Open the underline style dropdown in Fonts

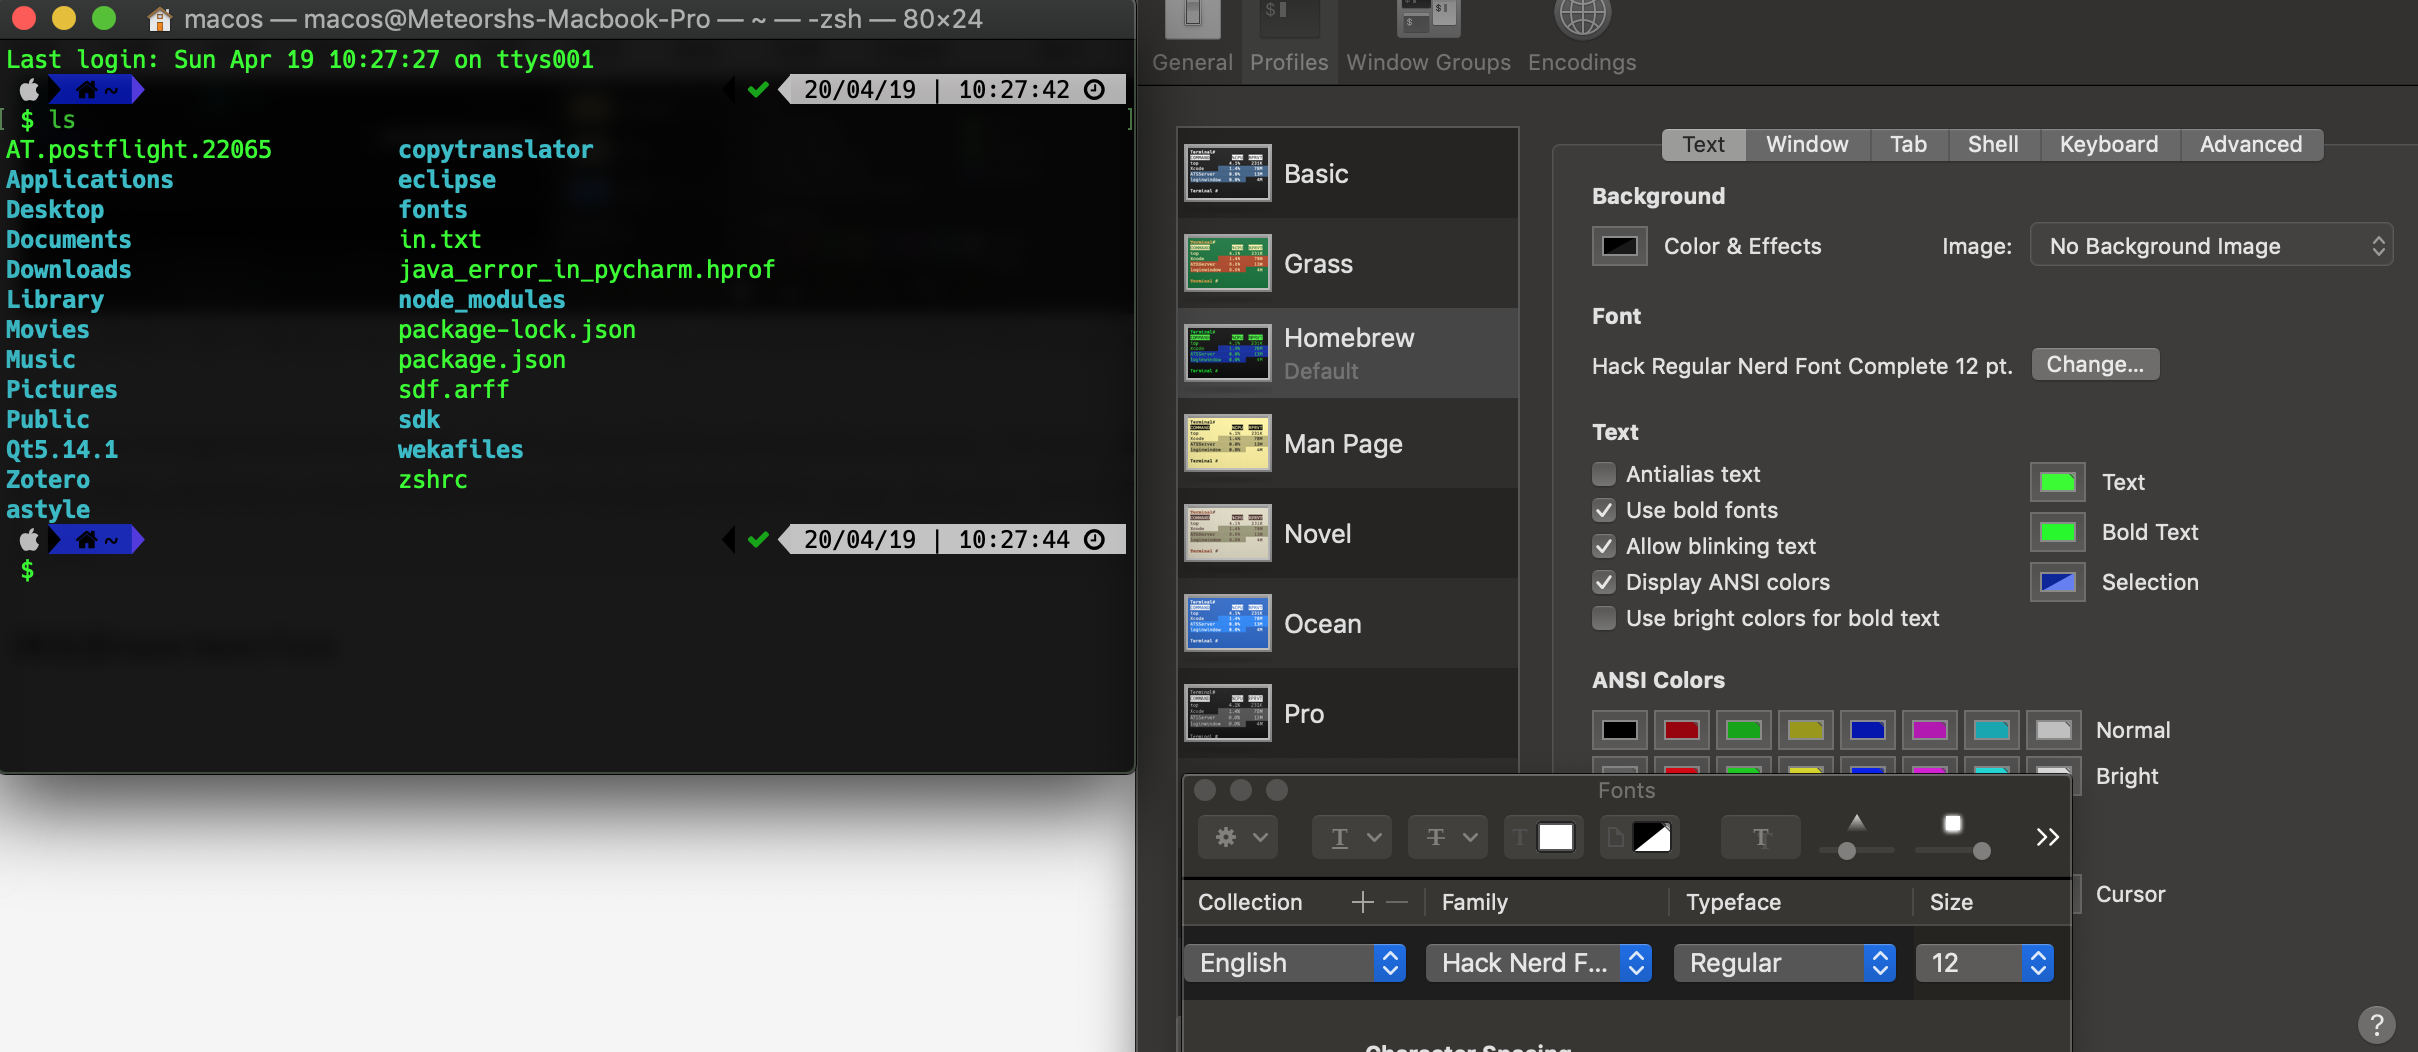1352,837
